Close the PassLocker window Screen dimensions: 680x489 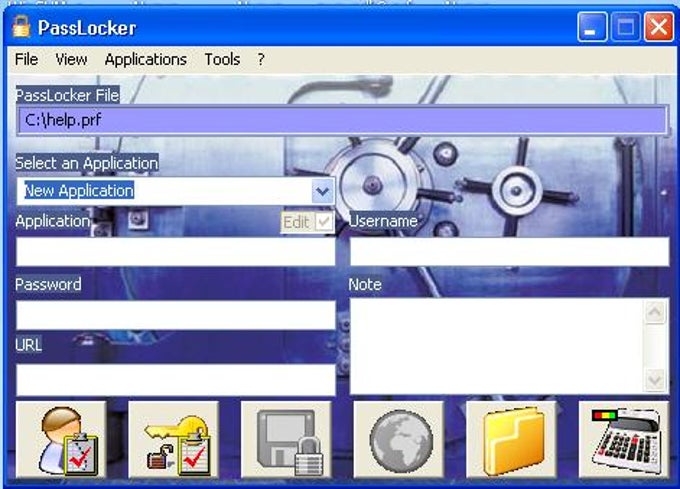tap(659, 27)
